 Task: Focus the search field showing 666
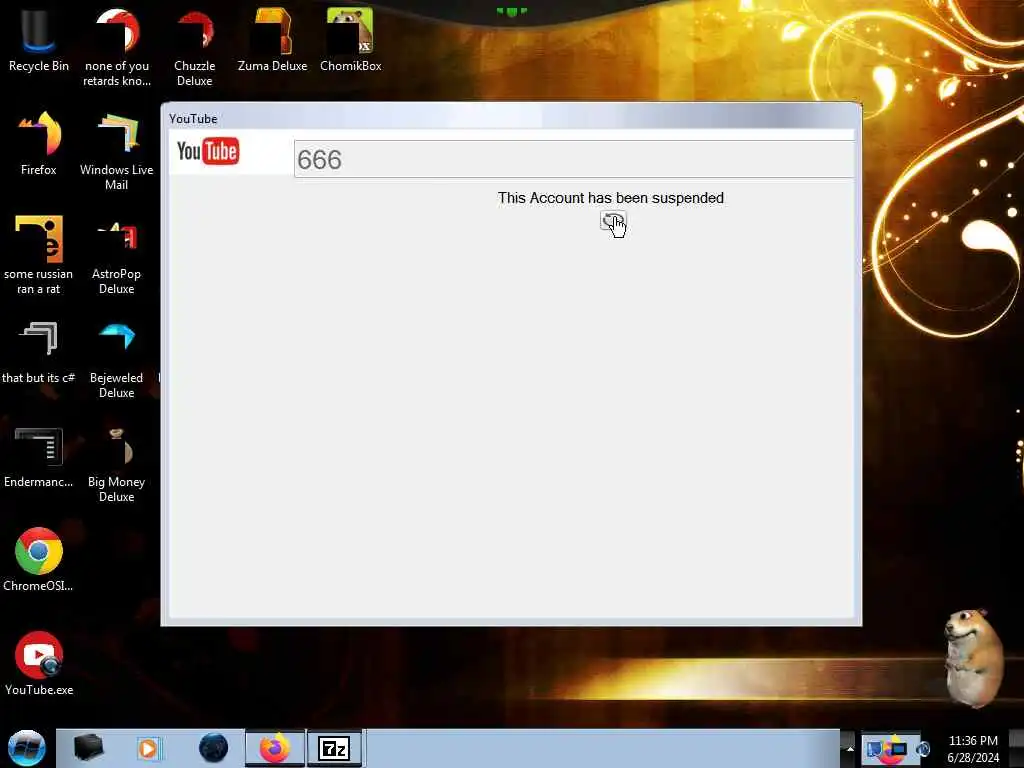tap(574, 159)
